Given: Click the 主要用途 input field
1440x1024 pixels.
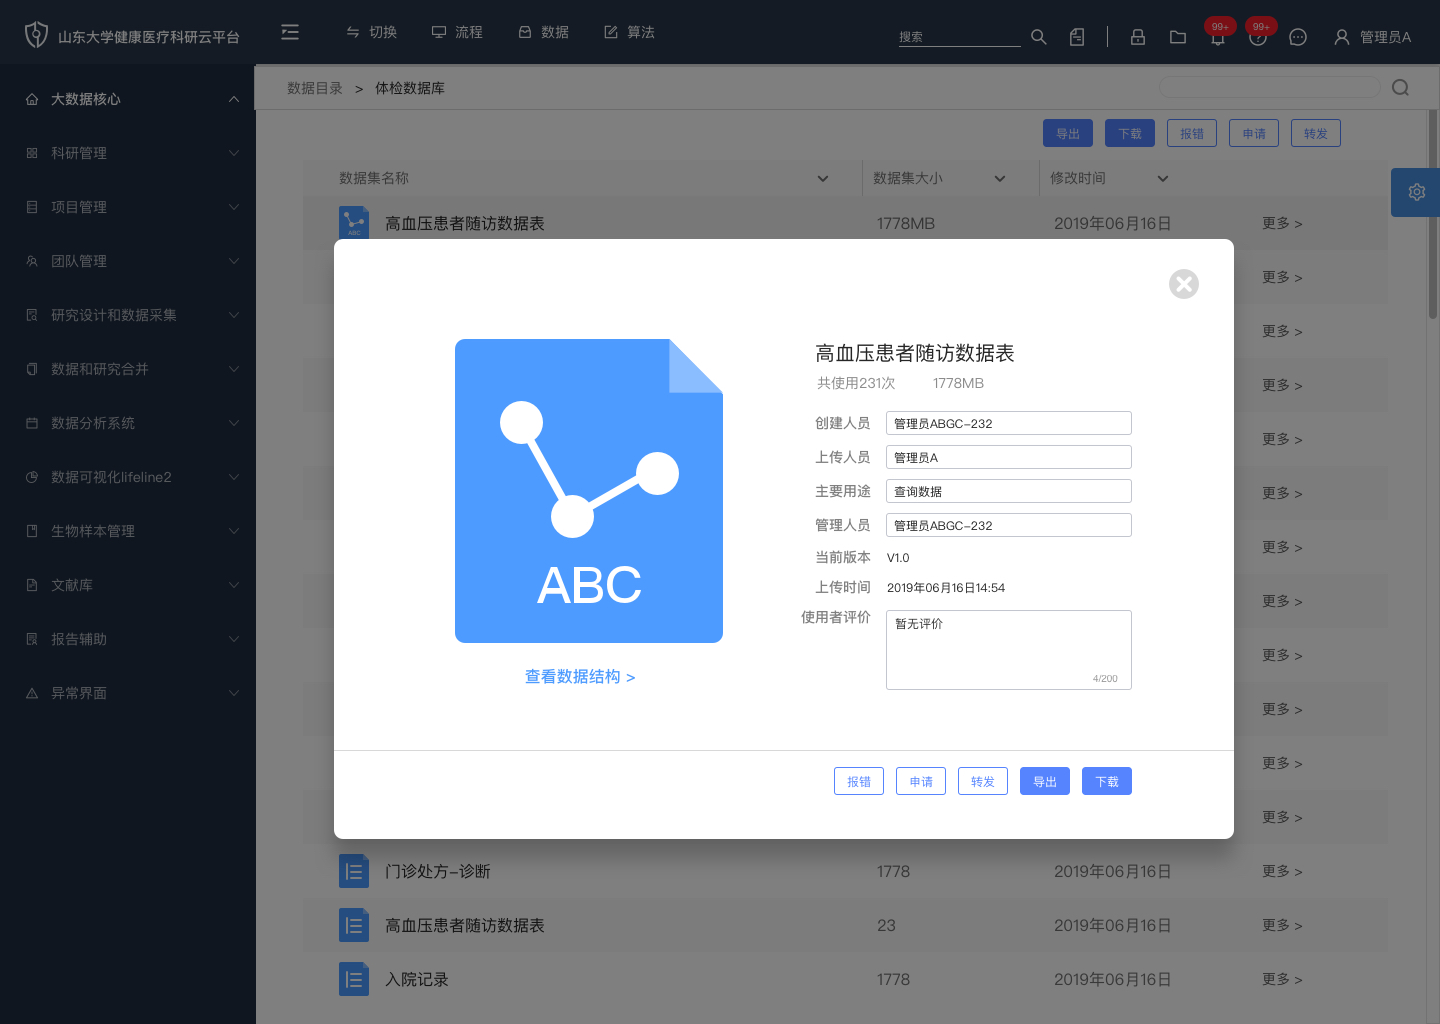Looking at the screenshot, I should point(1009,491).
